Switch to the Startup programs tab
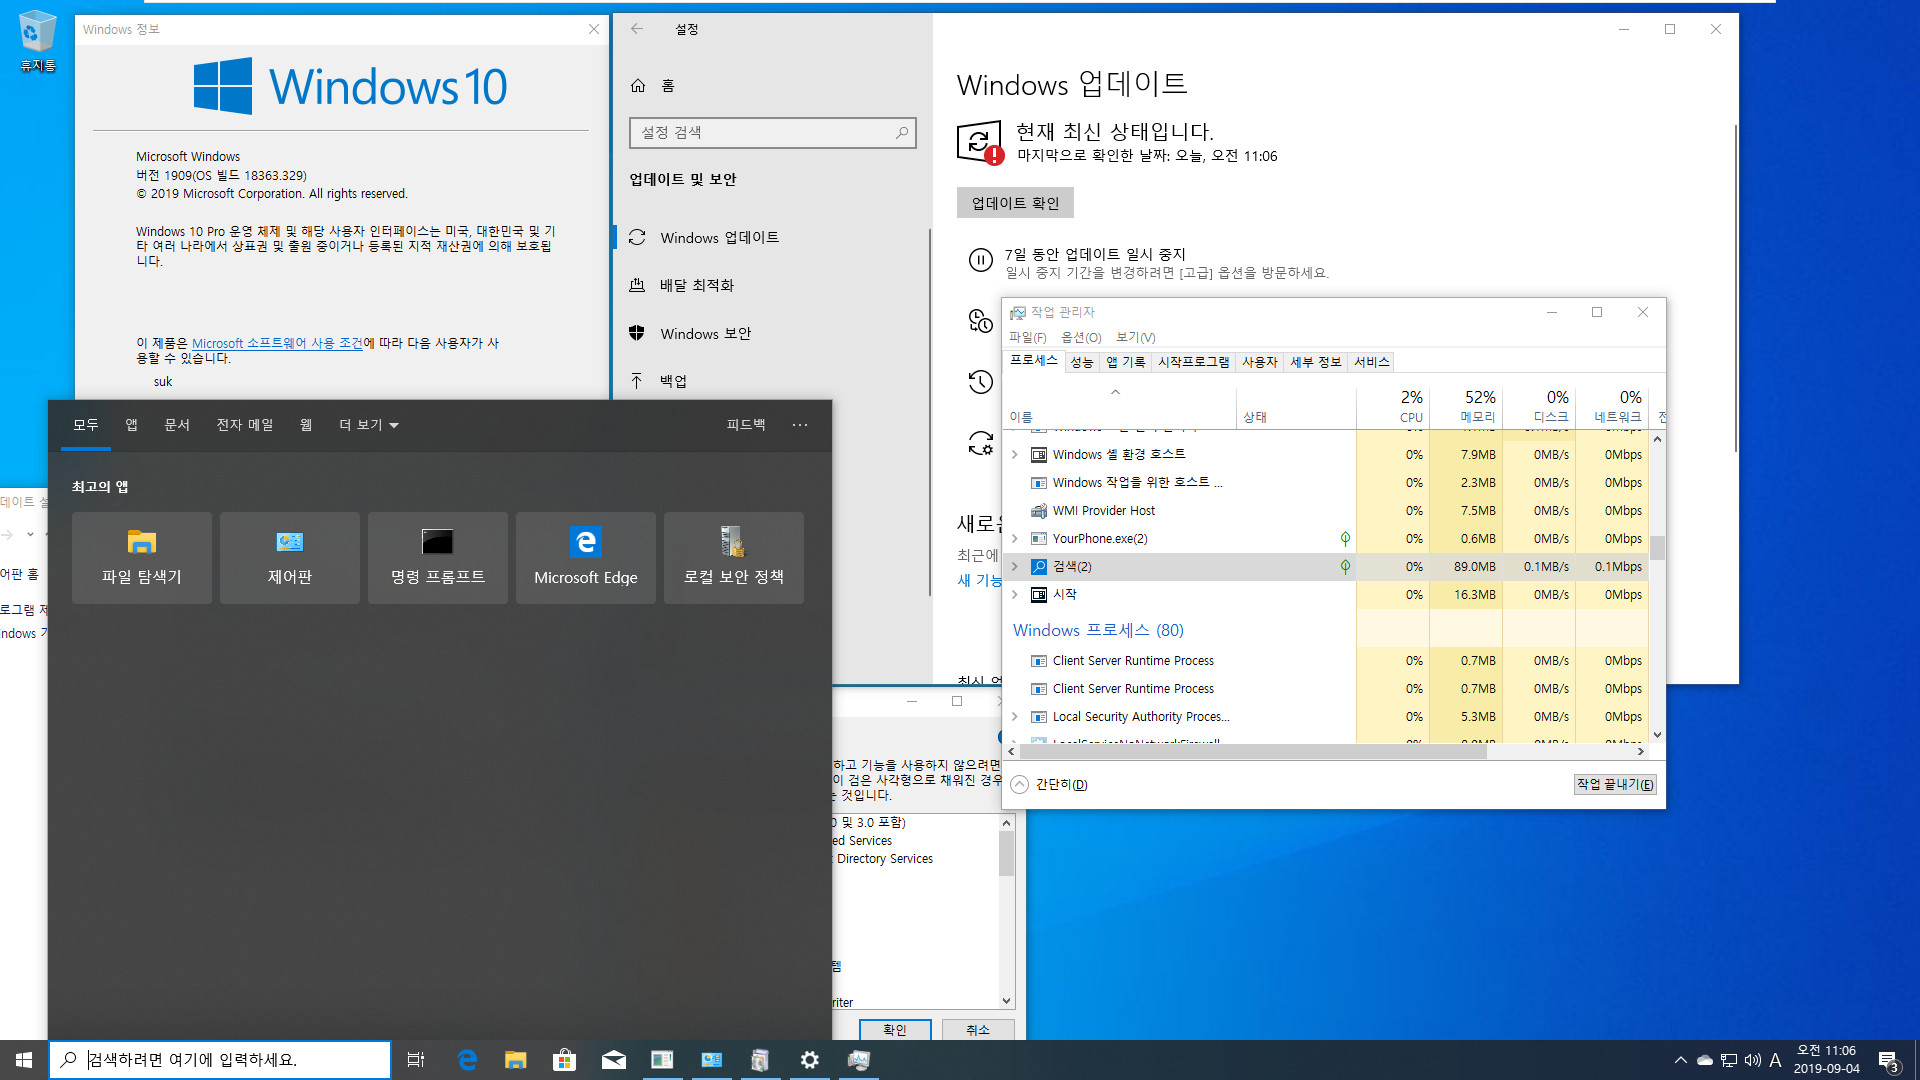This screenshot has width=1920, height=1080. [x=1194, y=362]
